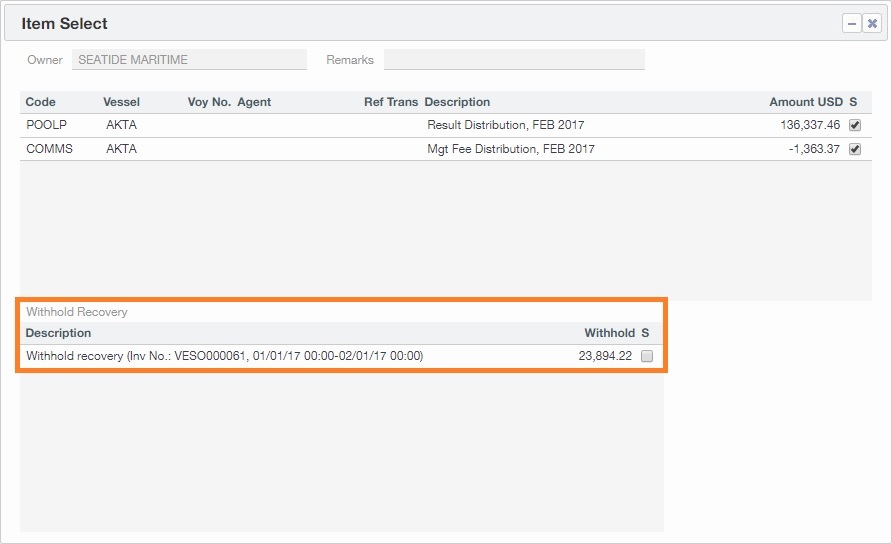Select the Withhold recovery invoice VESO000061 row
Image resolution: width=892 pixels, height=544 pixels.
click(224, 356)
